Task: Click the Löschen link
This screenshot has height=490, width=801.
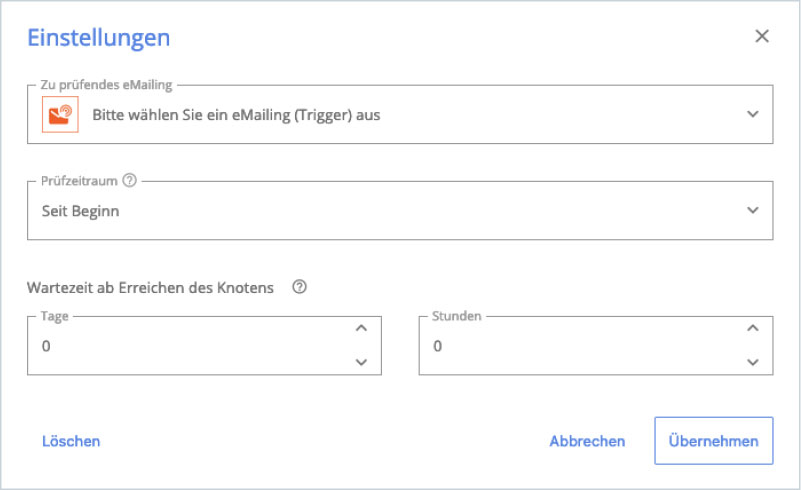Action: pyautogui.click(x=71, y=441)
